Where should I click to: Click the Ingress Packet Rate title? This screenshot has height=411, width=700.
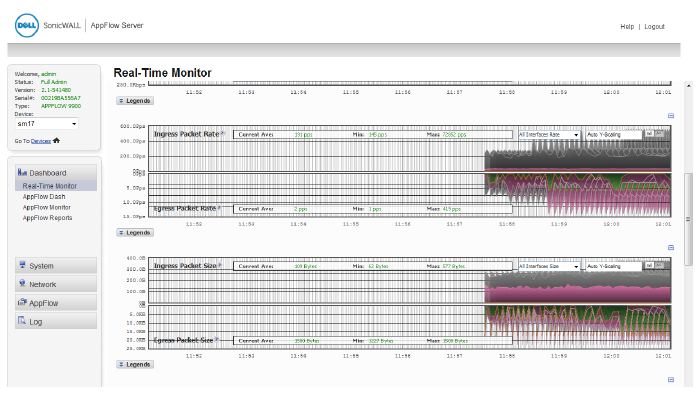coord(186,134)
